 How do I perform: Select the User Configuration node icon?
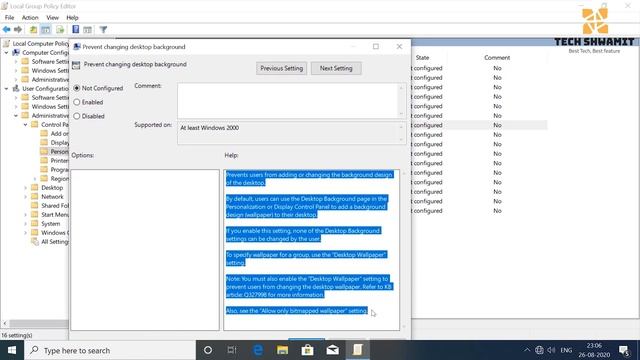tap(16, 89)
